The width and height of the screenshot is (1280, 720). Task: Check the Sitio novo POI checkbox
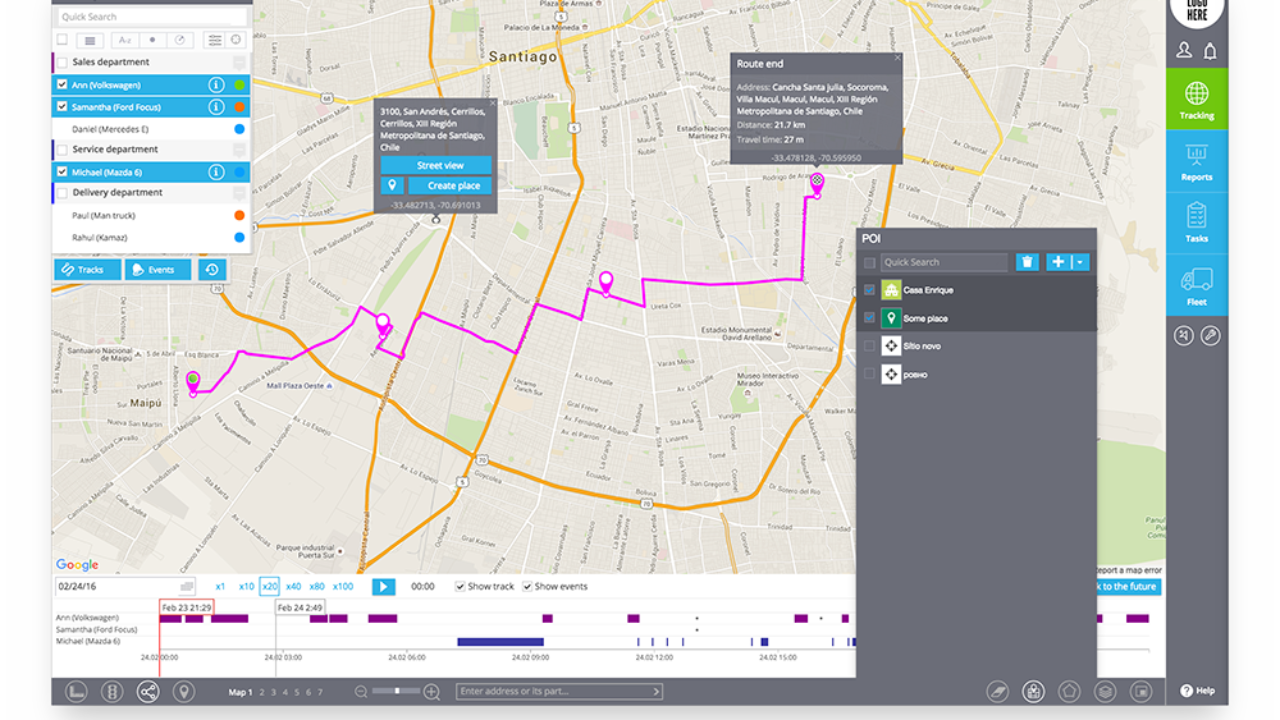[869, 346]
